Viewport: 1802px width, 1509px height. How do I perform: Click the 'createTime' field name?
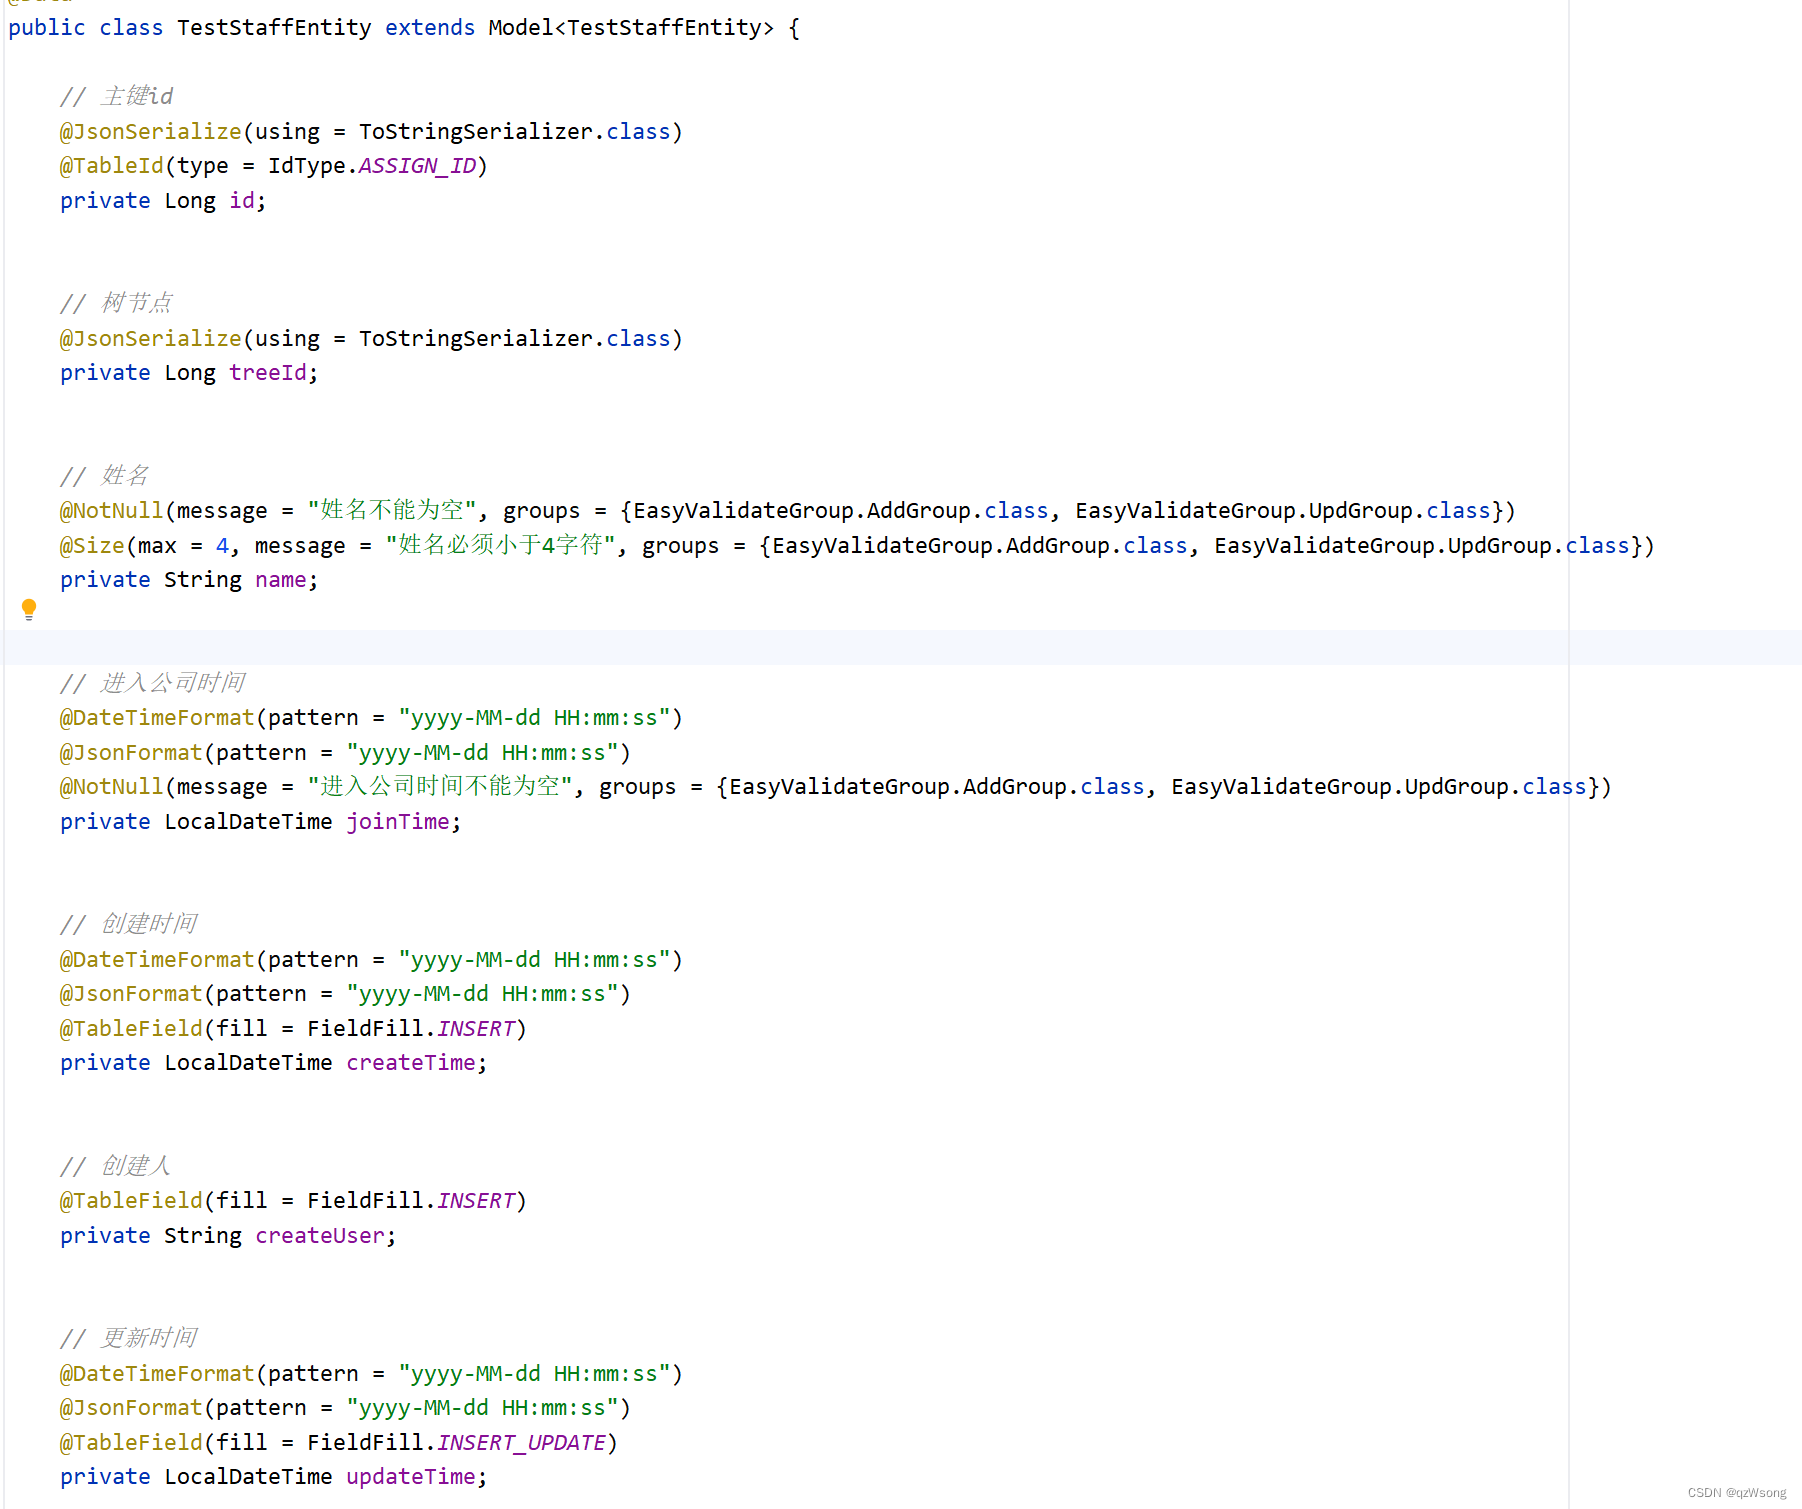(x=411, y=1063)
